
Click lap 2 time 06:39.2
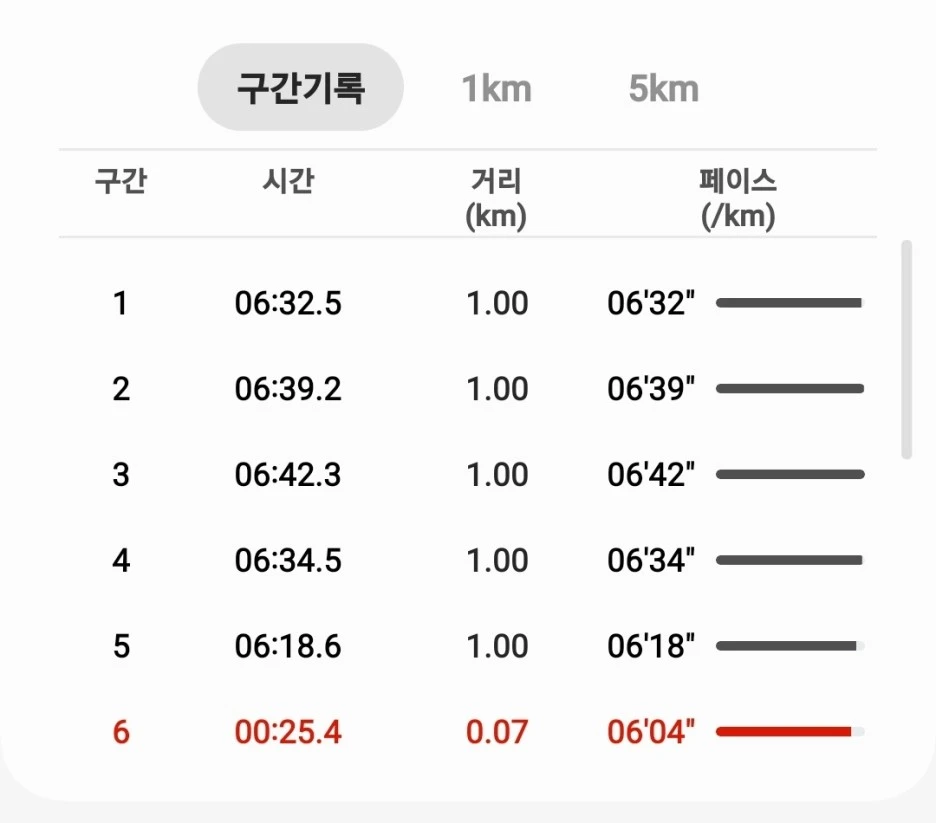[288, 389]
